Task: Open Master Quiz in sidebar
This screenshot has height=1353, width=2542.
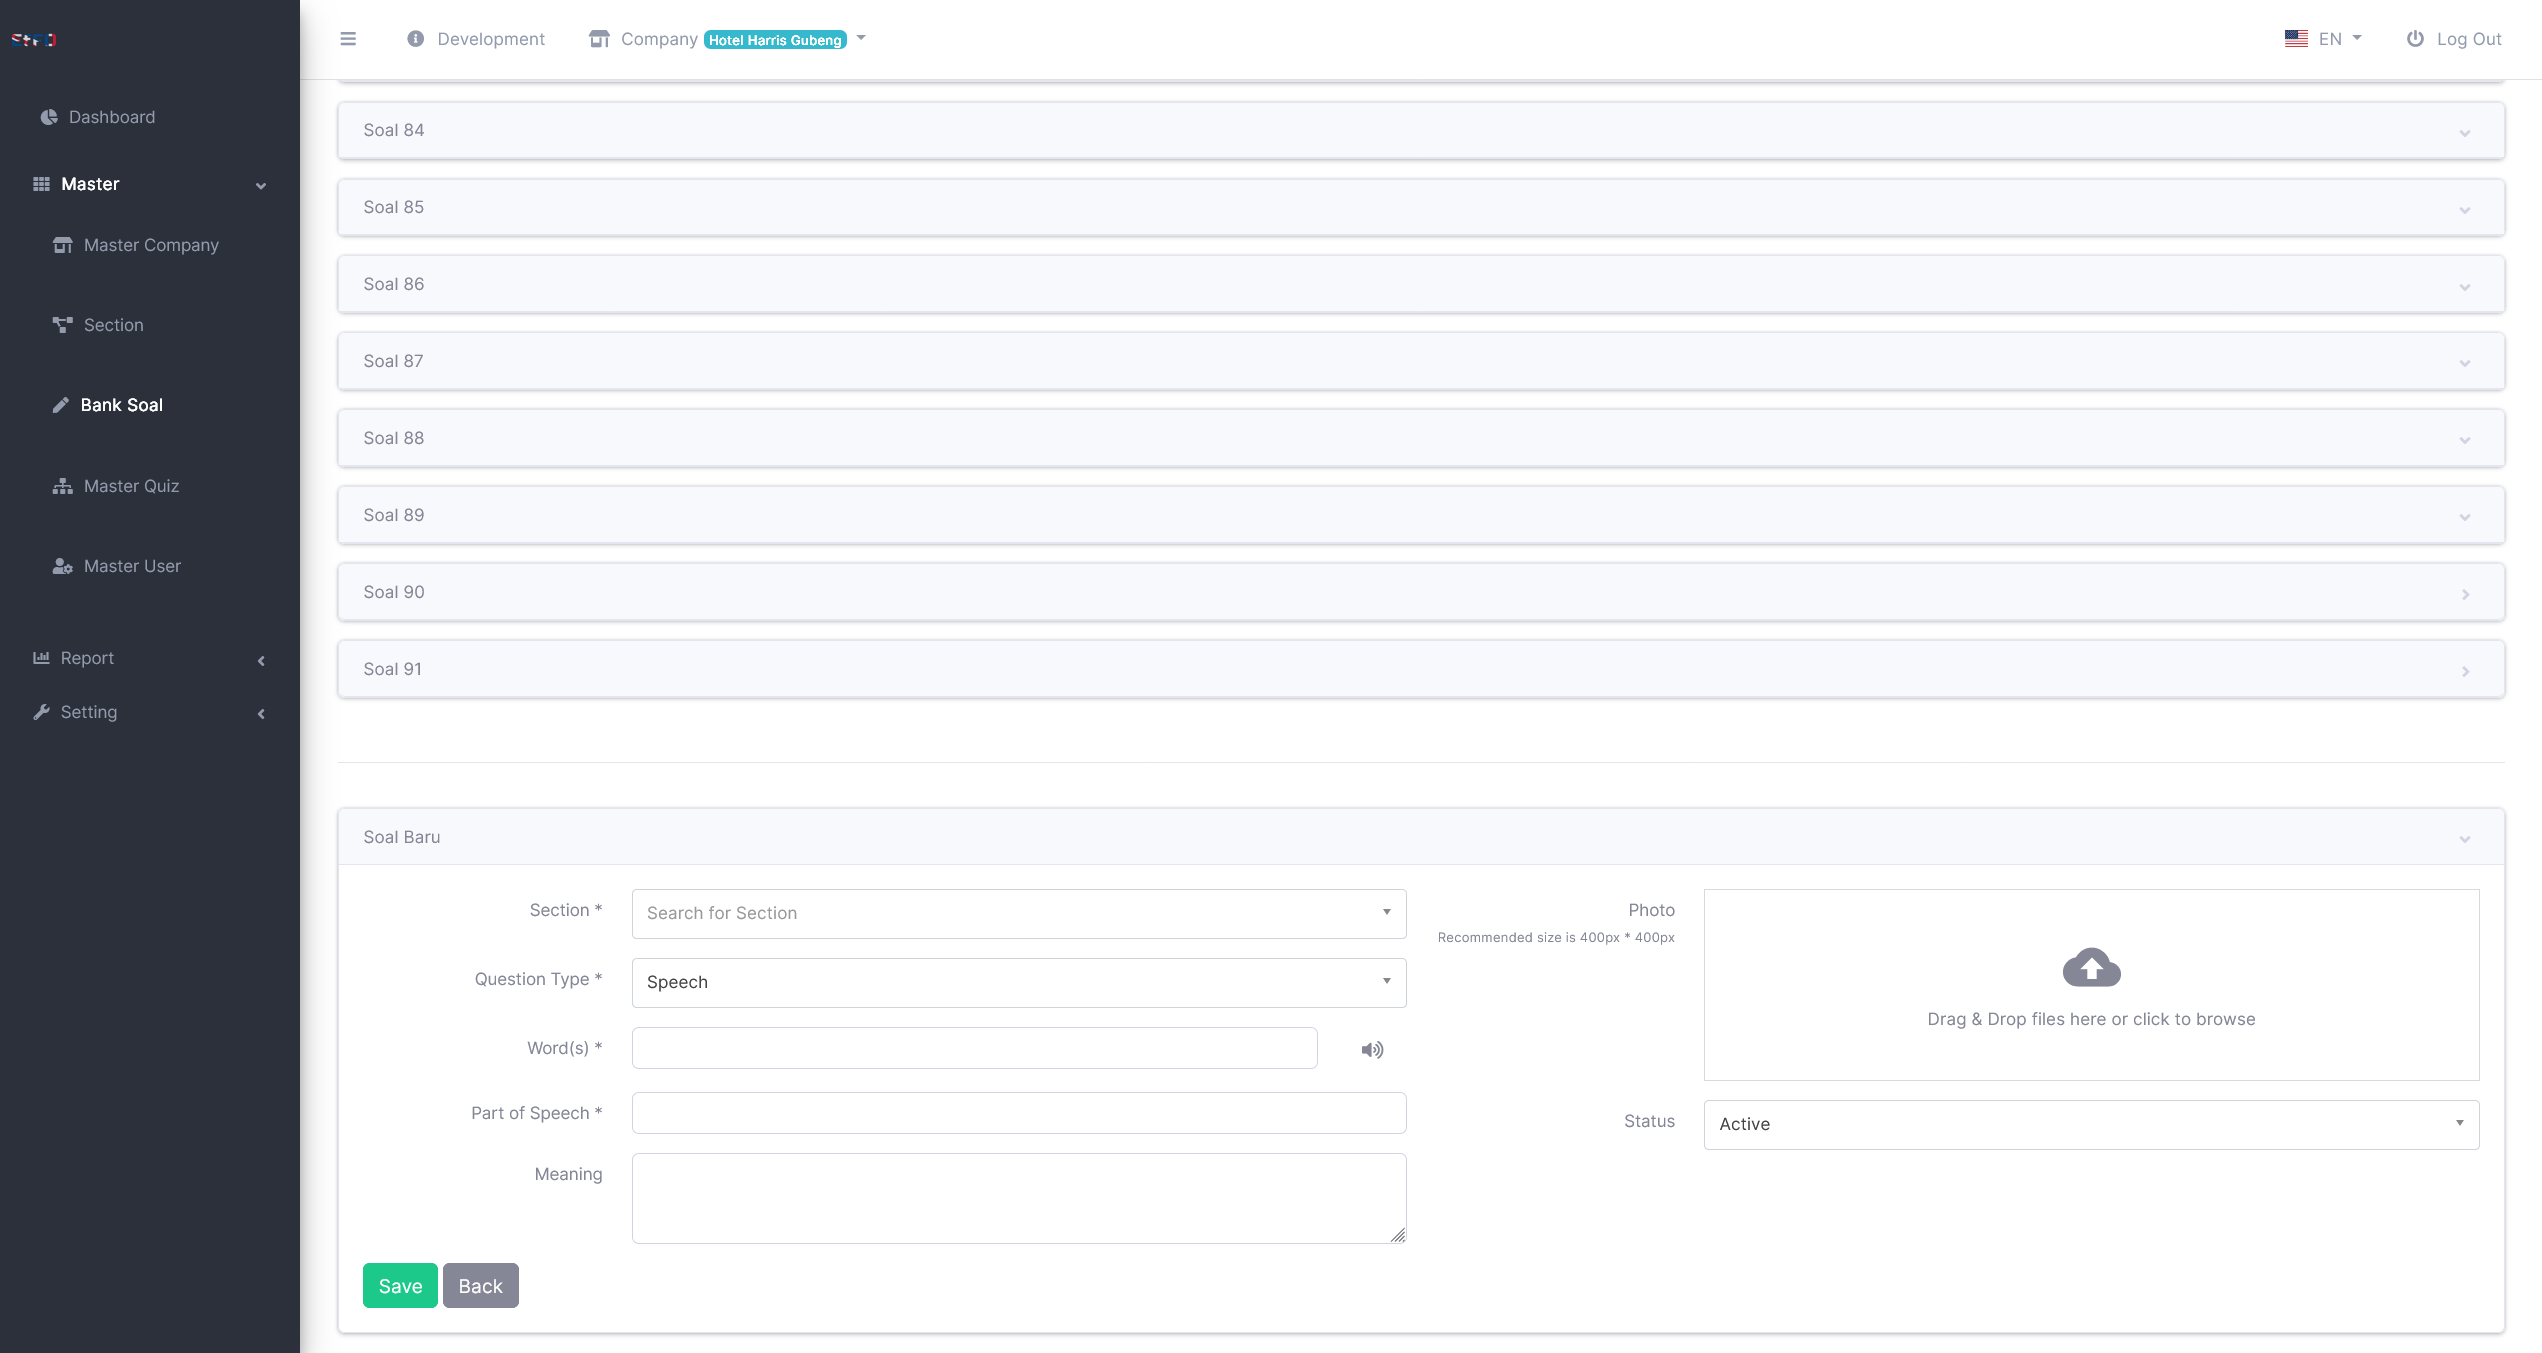Action: point(131,486)
